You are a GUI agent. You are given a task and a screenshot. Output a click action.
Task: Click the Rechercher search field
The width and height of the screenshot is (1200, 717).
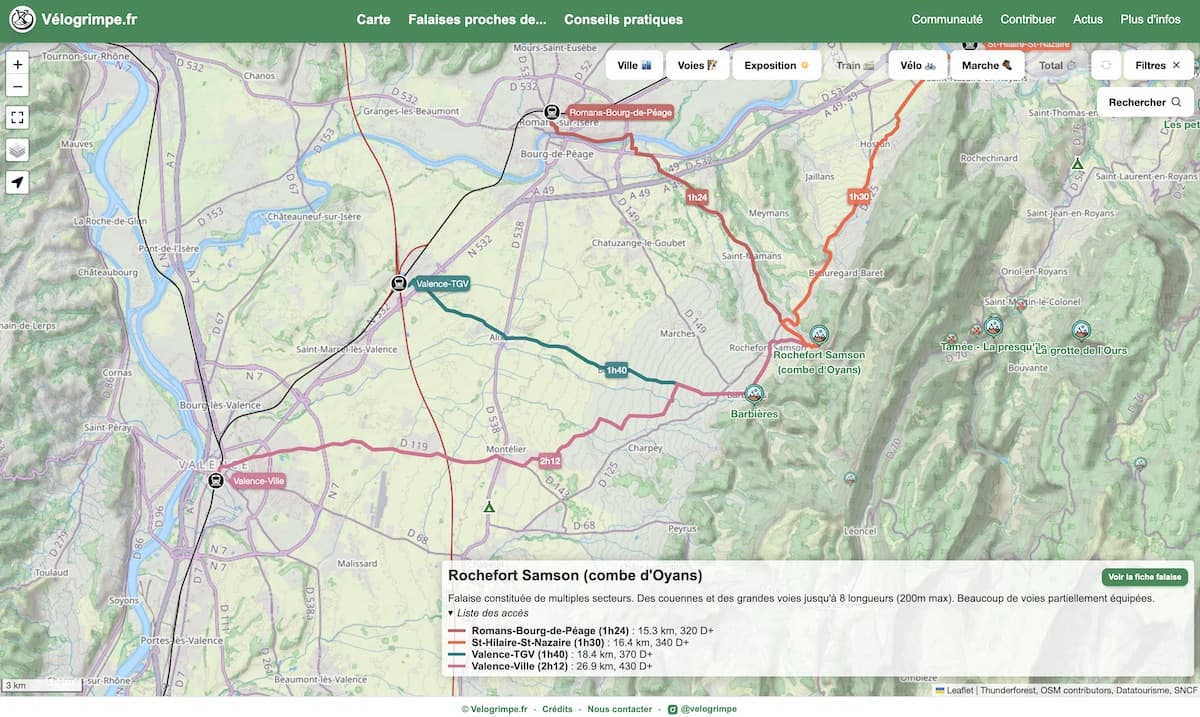(x=1135, y=102)
